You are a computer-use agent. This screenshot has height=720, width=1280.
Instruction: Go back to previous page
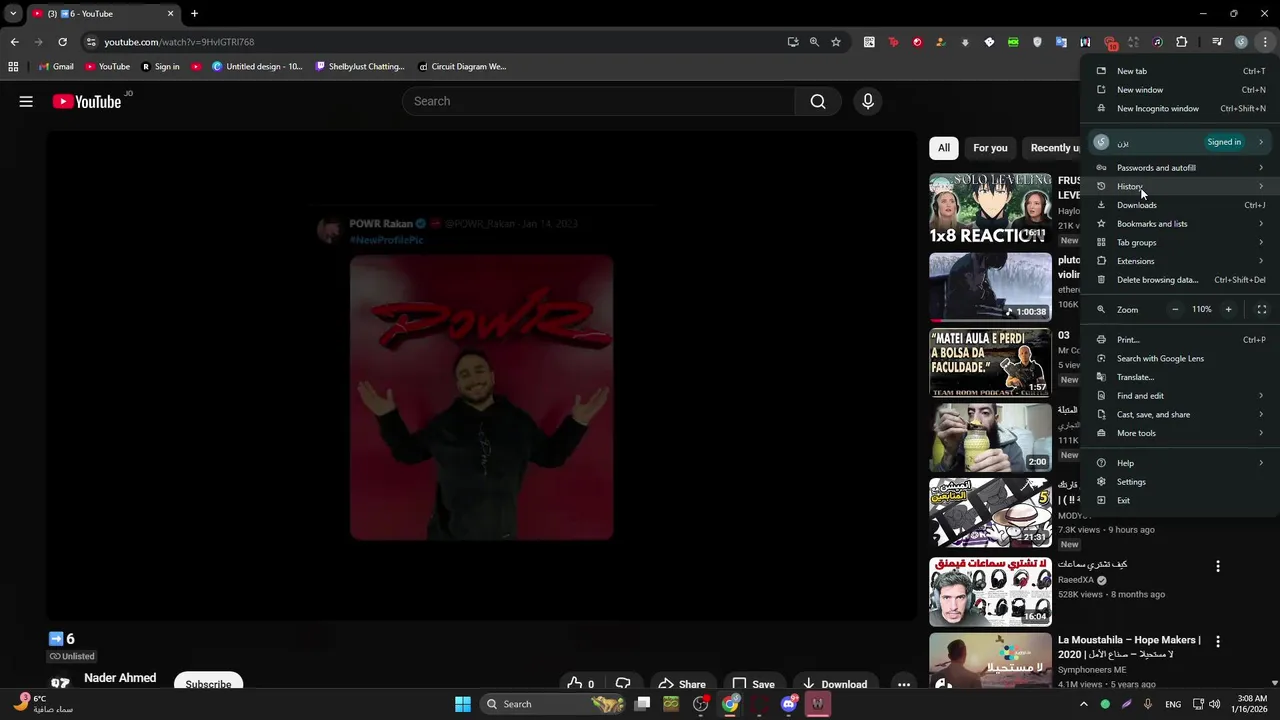[14, 42]
